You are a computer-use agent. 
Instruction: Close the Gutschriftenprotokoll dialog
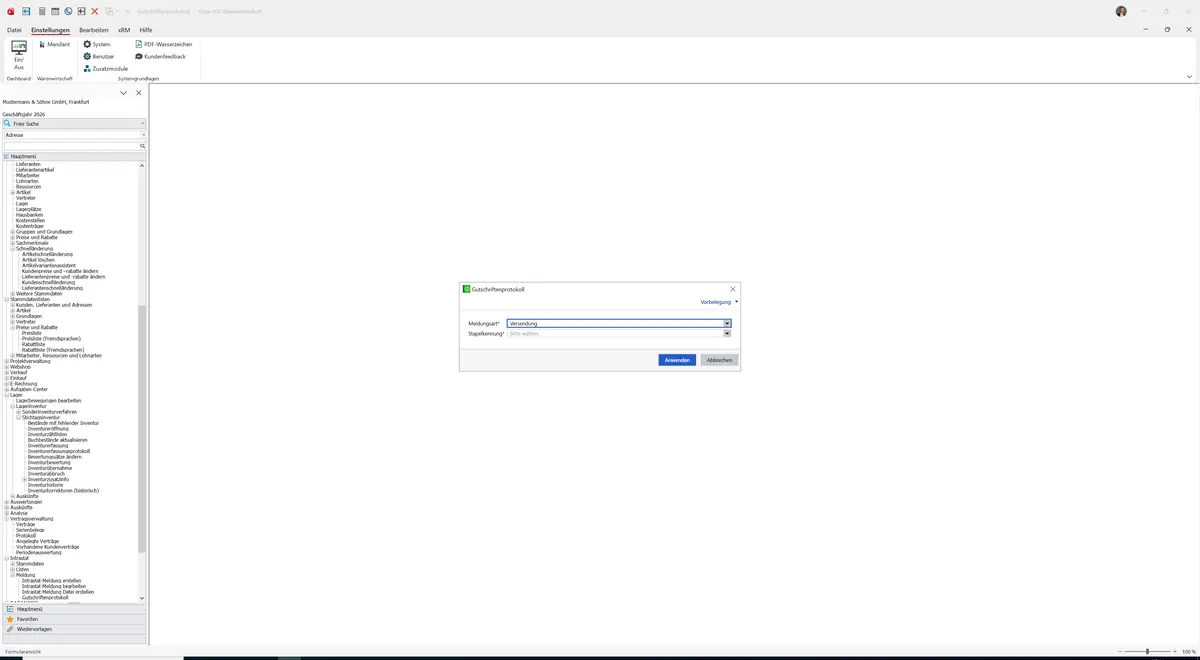[732, 289]
